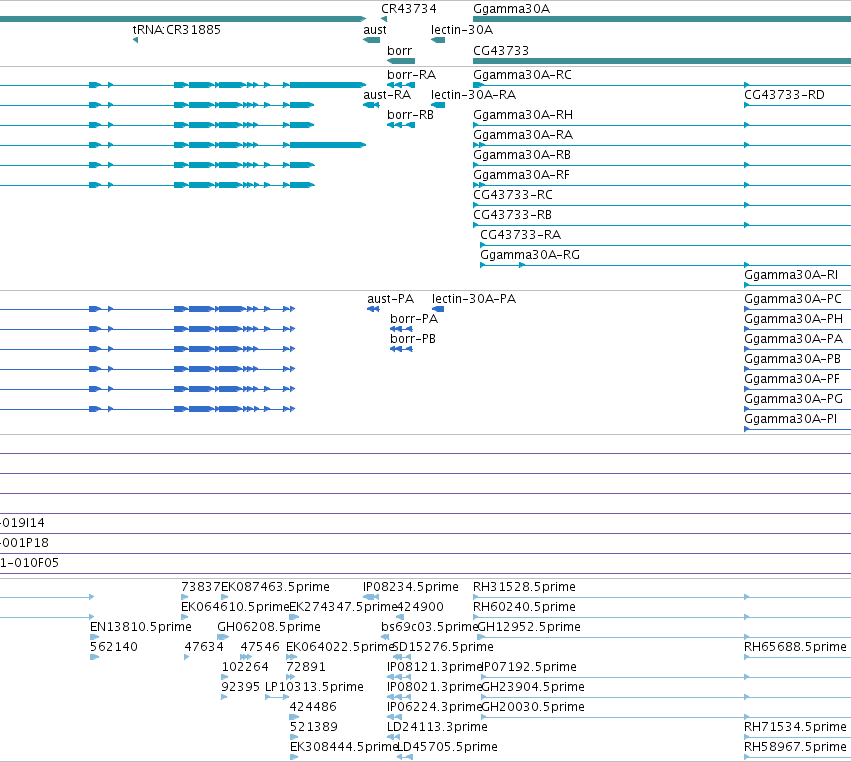Viewport: 851px width, 762px height.
Task: Select the GH12952.5prime EST label
Action: tap(529, 627)
